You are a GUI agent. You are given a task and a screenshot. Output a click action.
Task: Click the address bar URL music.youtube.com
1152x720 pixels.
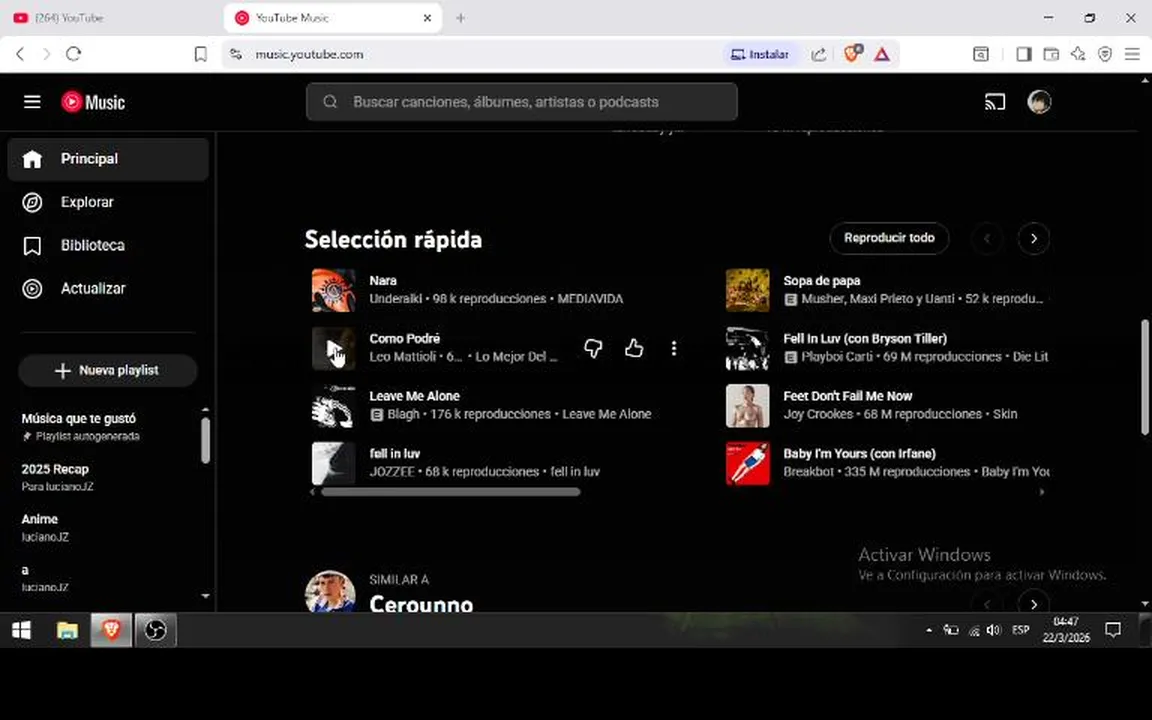pyautogui.click(x=309, y=54)
